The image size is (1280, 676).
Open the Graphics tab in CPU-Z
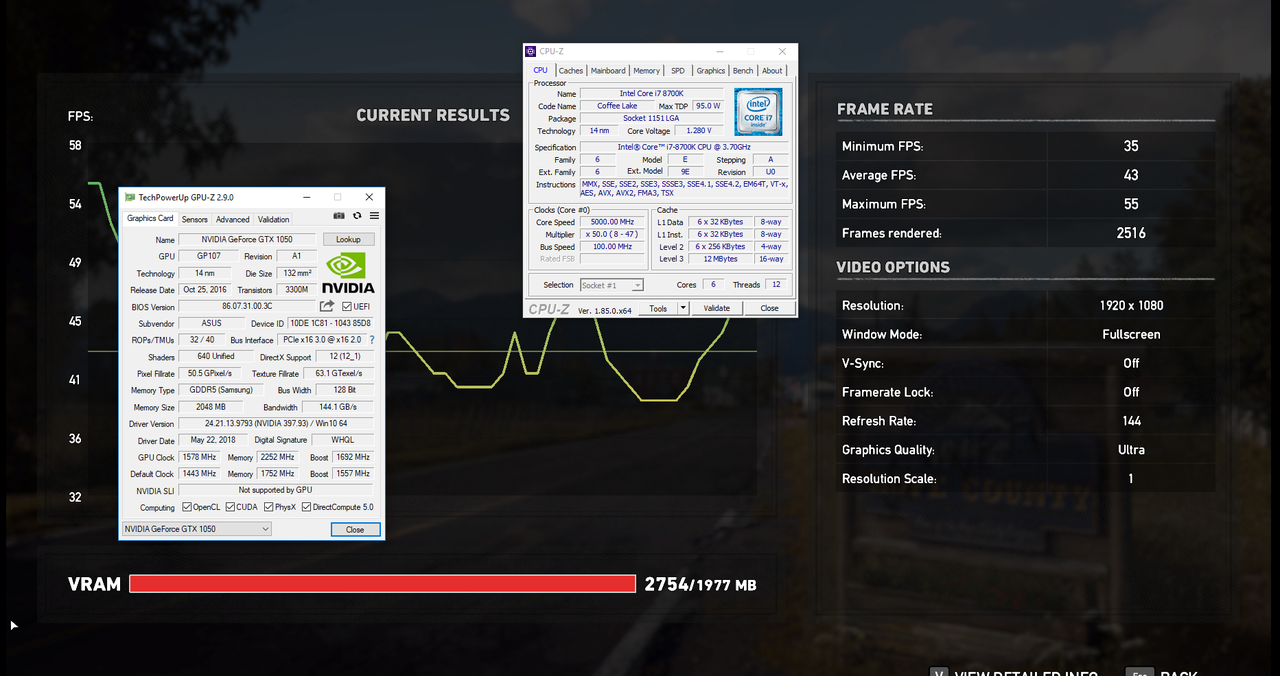click(x=711, y=70)
